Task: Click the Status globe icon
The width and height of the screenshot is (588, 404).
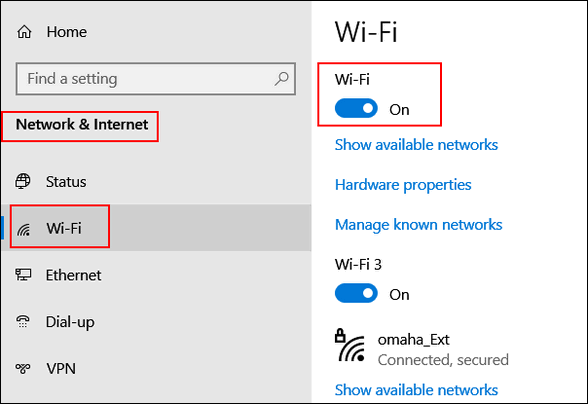Action: (x=23, y=181)
